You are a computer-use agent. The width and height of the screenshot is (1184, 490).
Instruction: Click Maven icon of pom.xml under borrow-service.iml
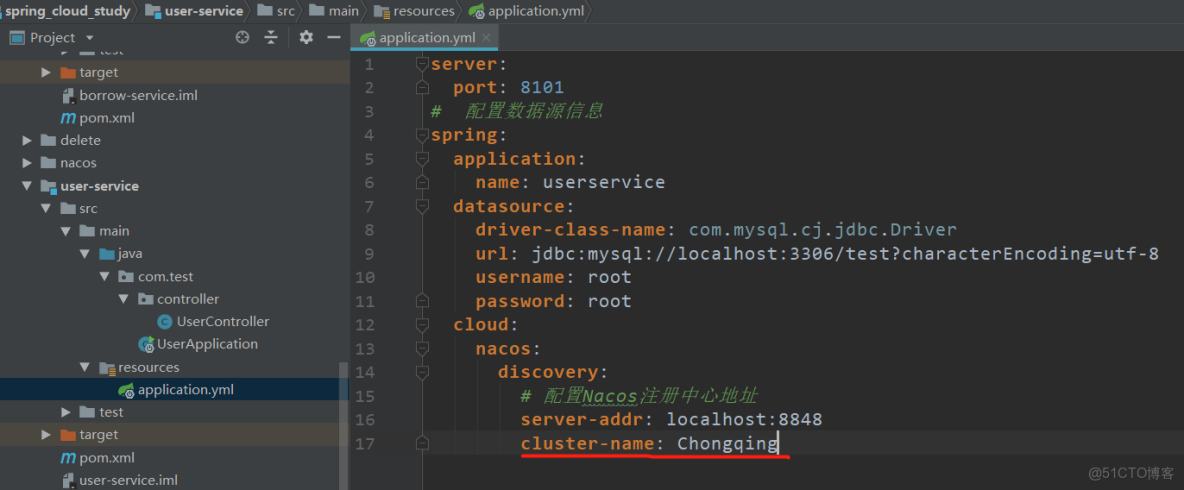(x=68, y=118)
